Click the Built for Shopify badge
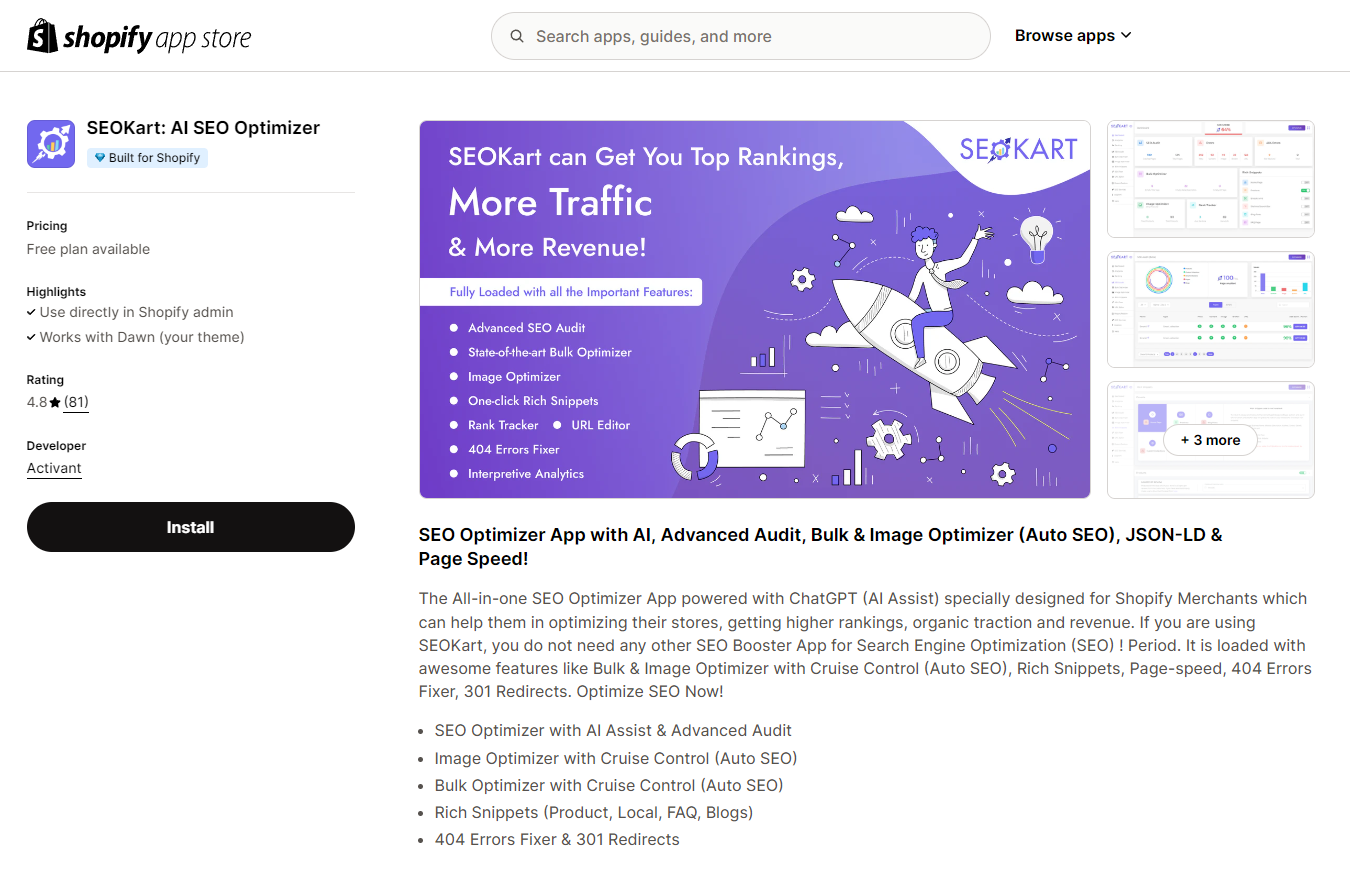 [147, 158]
